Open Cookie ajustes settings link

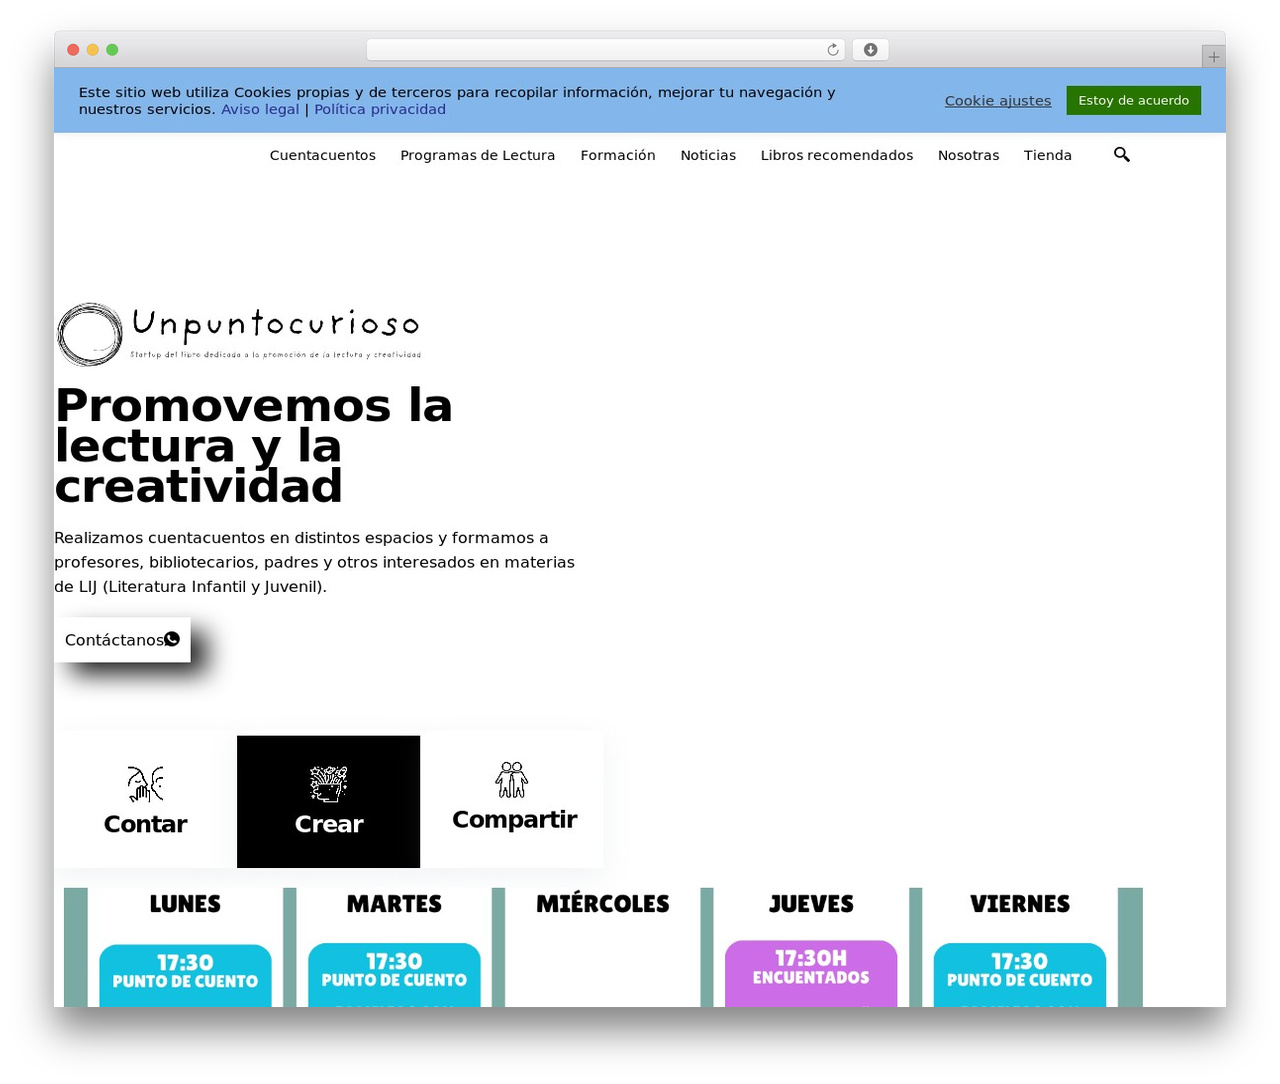click(998, 100)
